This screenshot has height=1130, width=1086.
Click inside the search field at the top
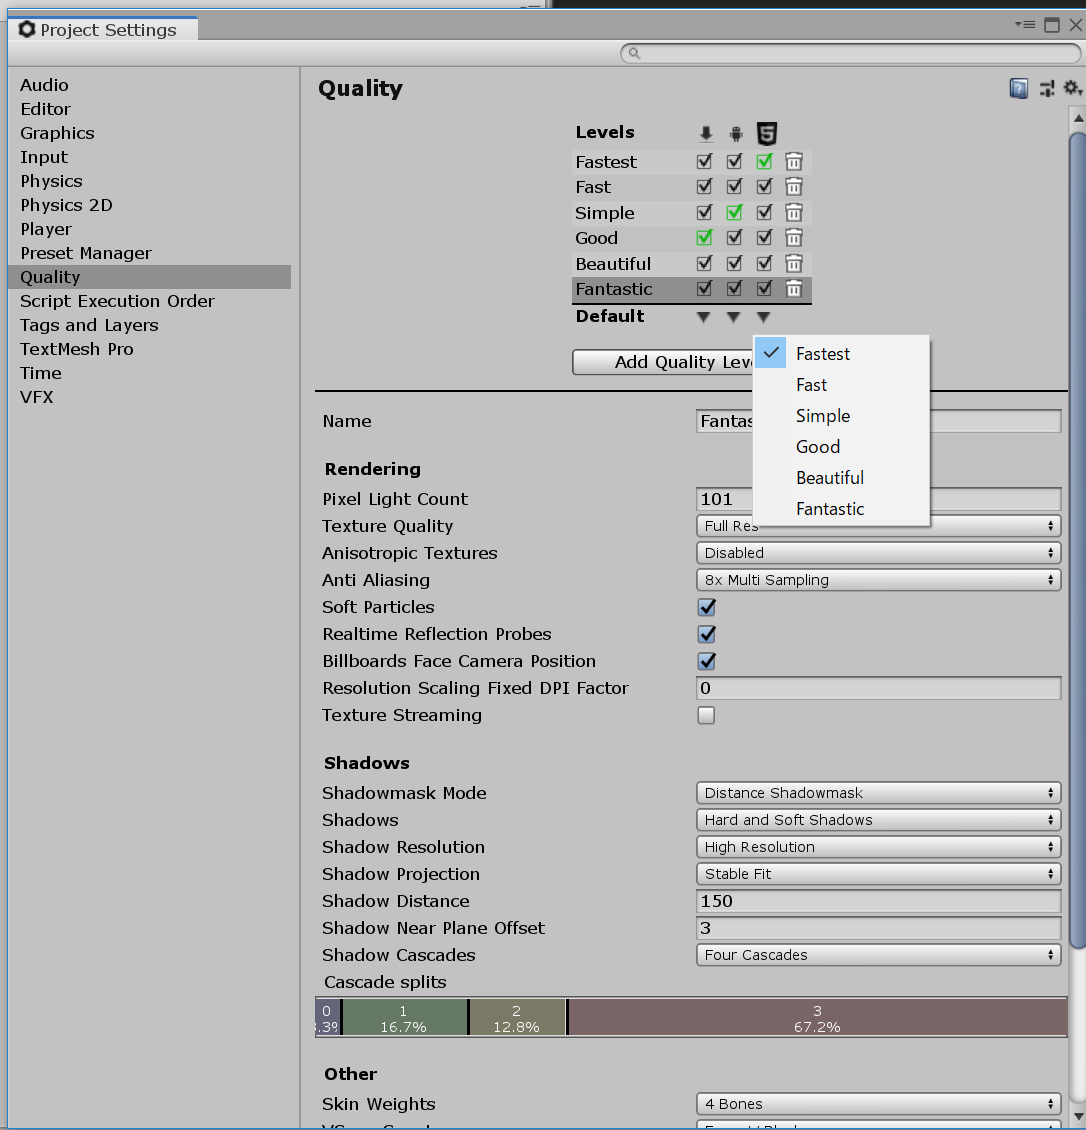coord(850,53)
